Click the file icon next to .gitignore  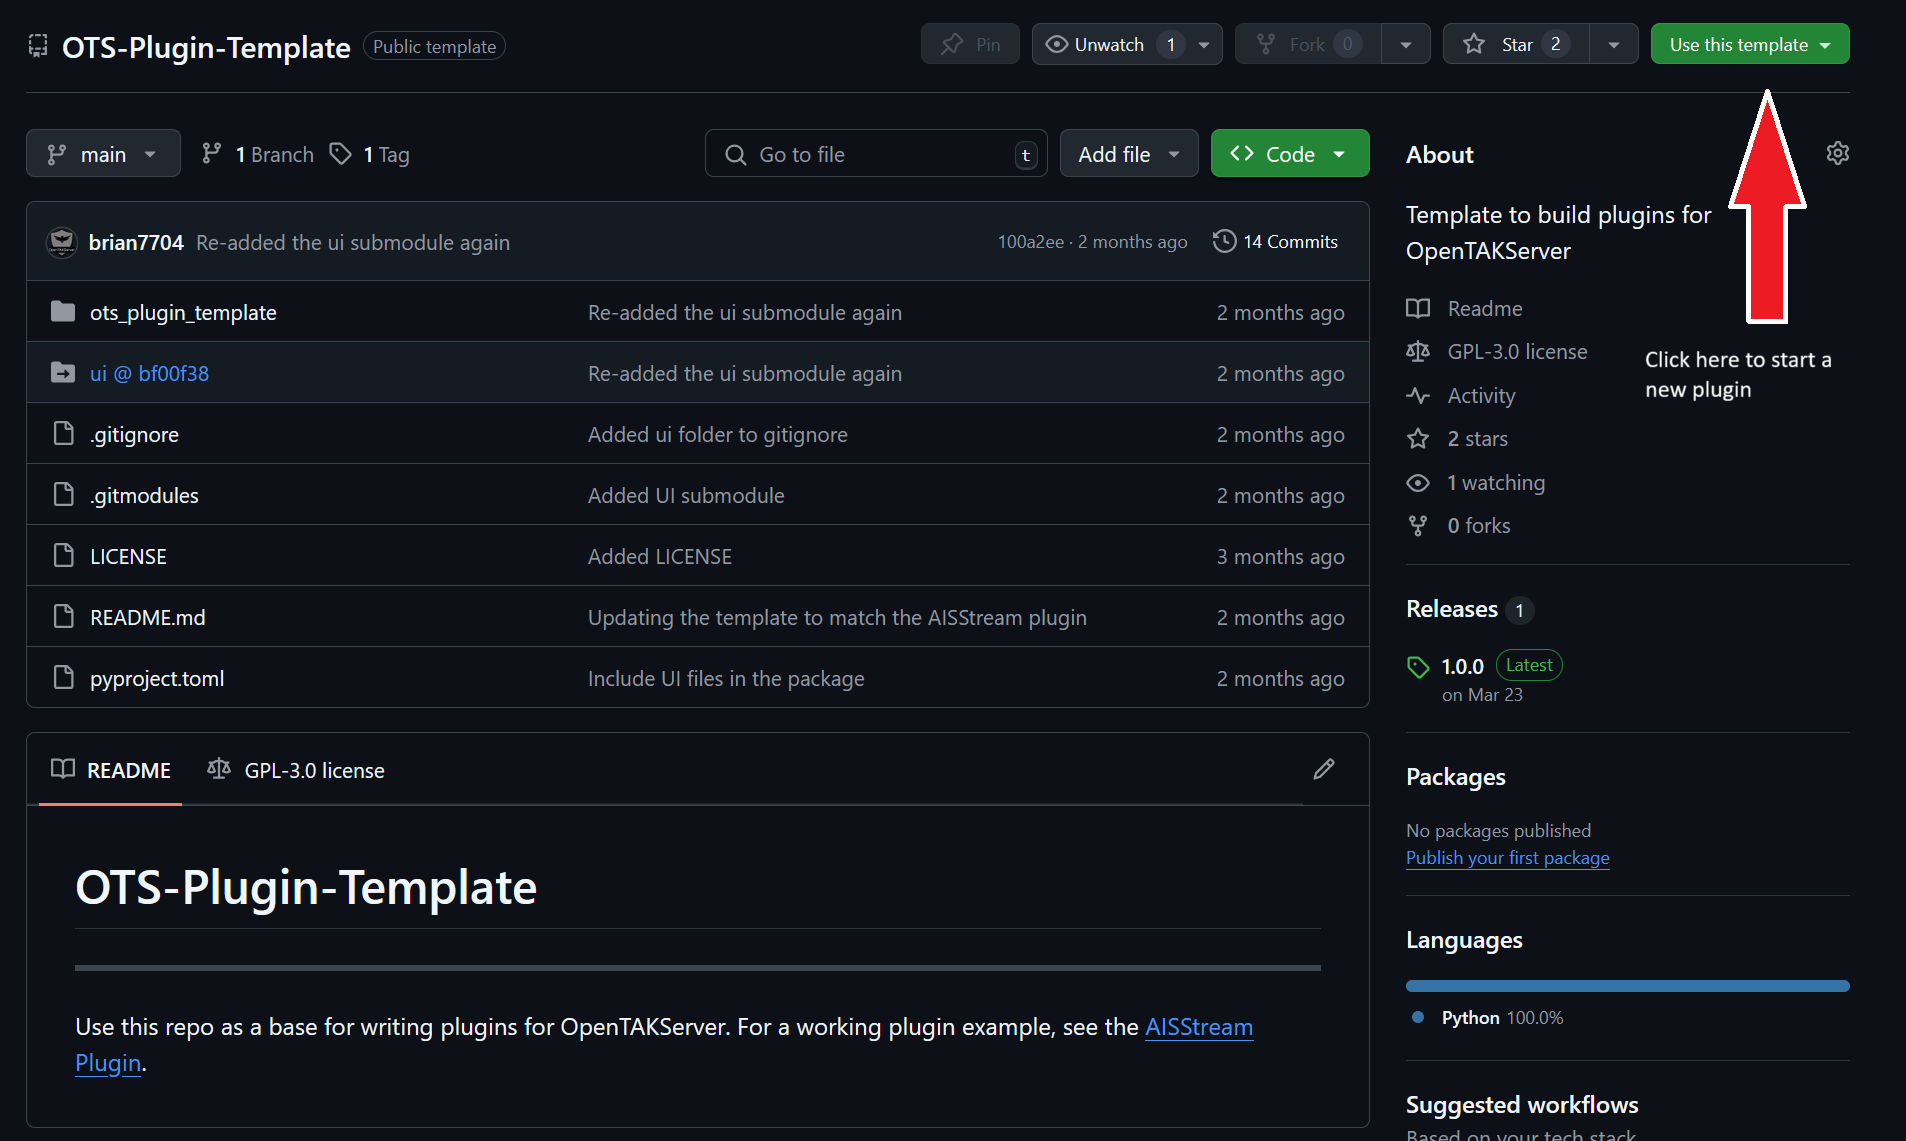click(63, 433)
